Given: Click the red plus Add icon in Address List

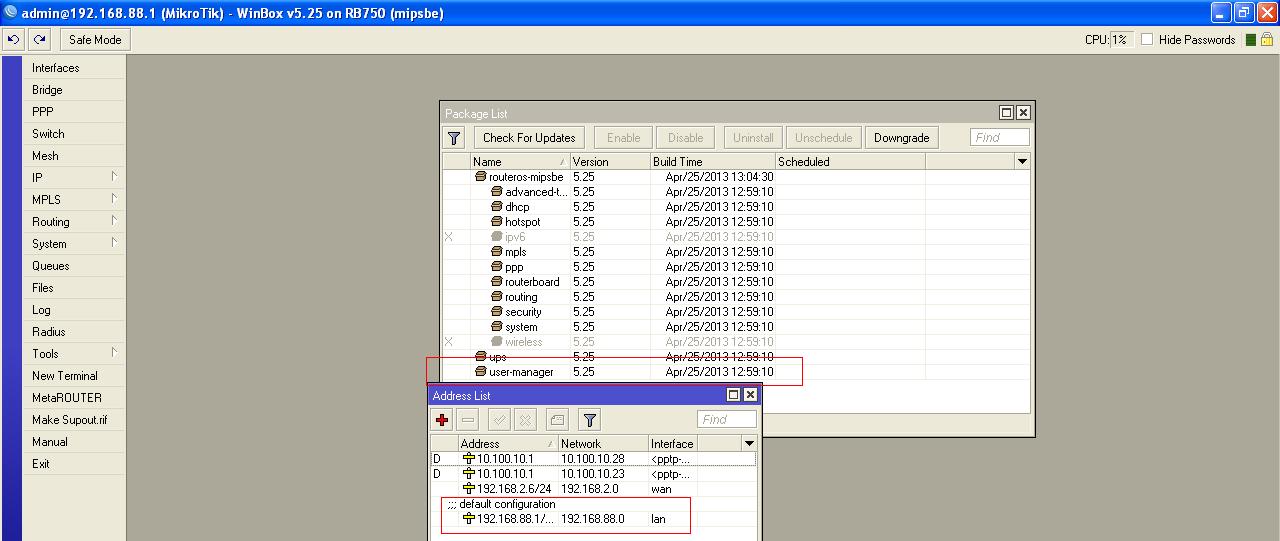Looking at the screenshot, I should [442, 420].
